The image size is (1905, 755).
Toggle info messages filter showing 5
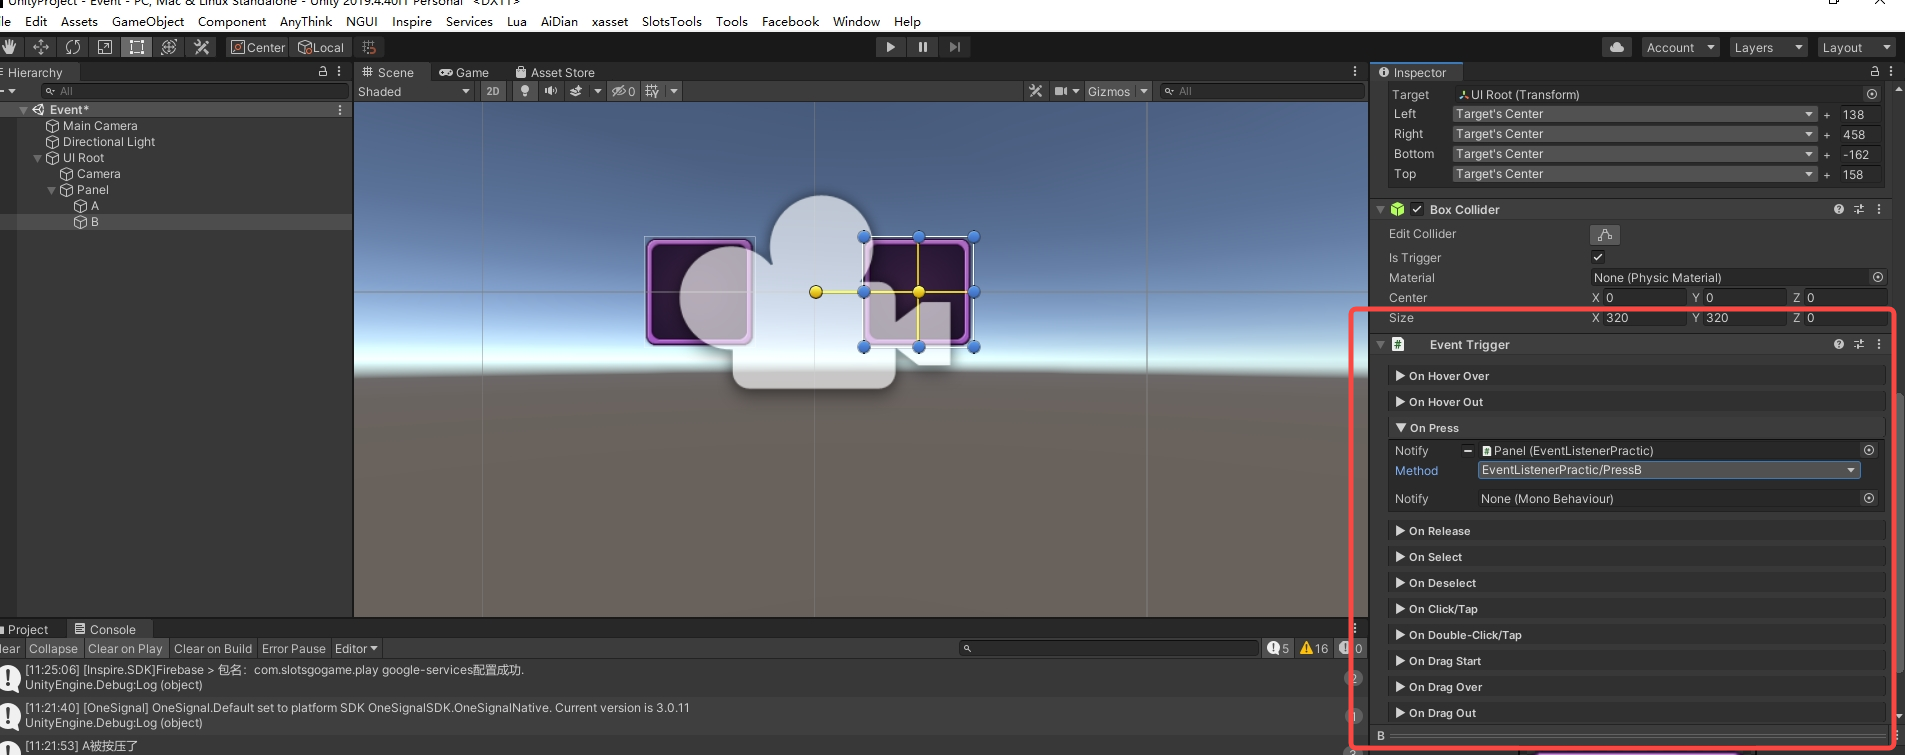pyautogui.click(x=1278, y=649)
